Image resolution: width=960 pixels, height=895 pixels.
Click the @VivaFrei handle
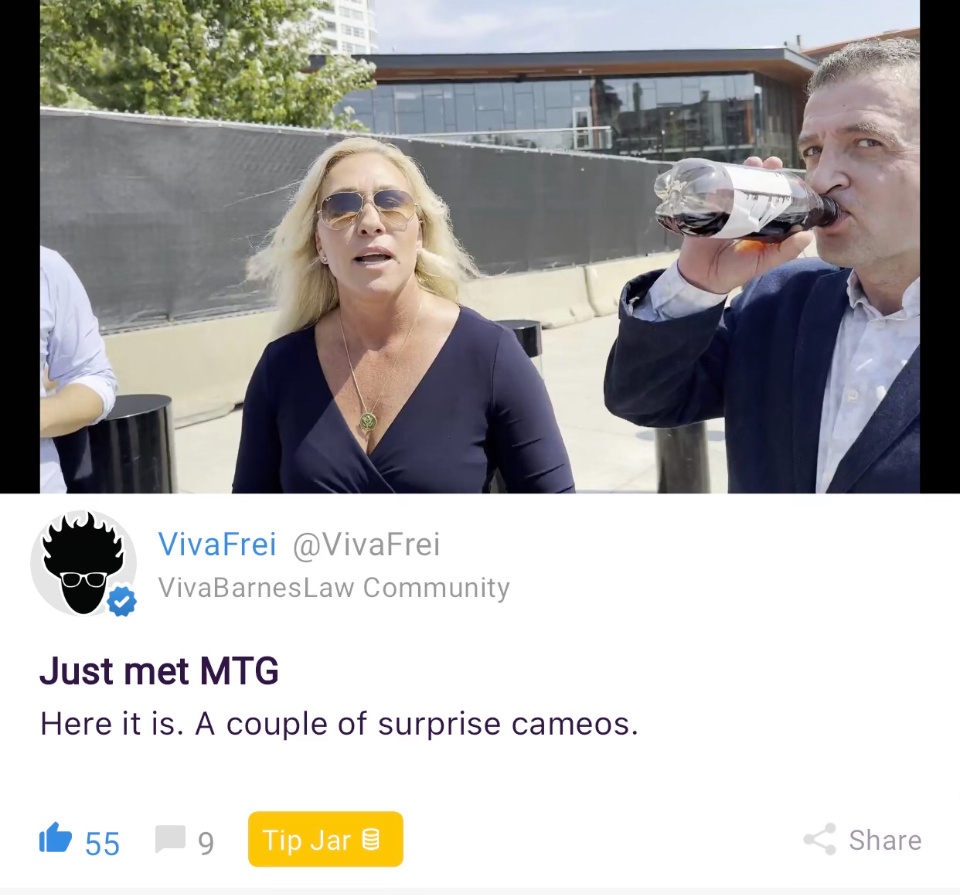point(366,544)
